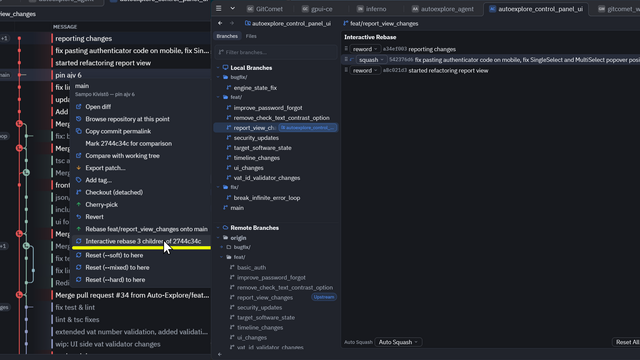Open the hamburger menu icon
The height and width of the screenshot is (360, 640).
[219, 9]
